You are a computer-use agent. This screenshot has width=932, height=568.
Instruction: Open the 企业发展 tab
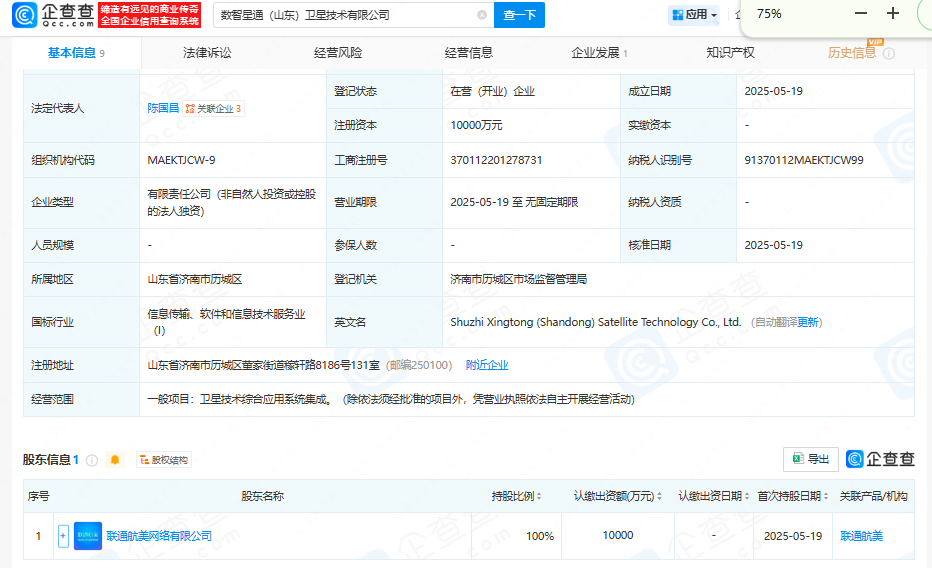[599, 53]
